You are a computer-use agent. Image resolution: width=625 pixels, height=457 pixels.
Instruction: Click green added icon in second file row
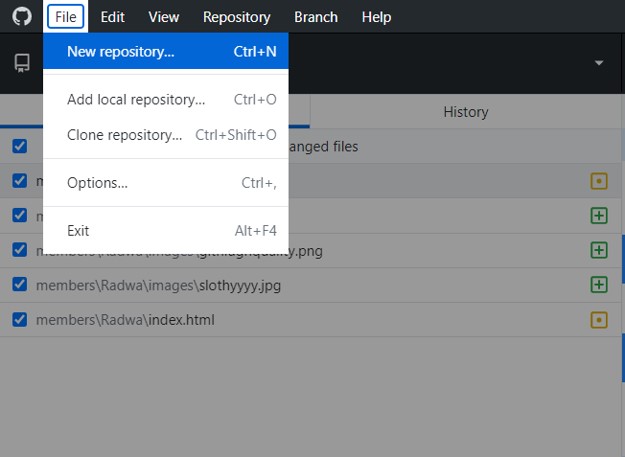coord(599,215)
